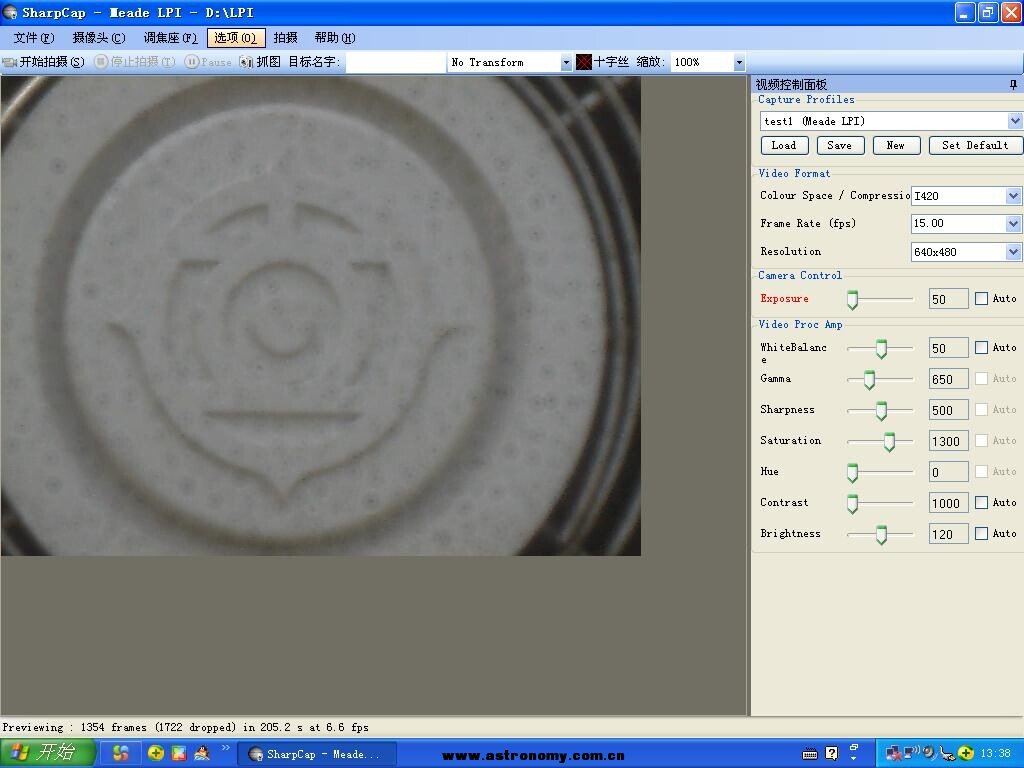This screenshot has height=768, width=1024.
Task: Toggle the 十字丝 crosshair icon
Action: (x=584, y=62)
